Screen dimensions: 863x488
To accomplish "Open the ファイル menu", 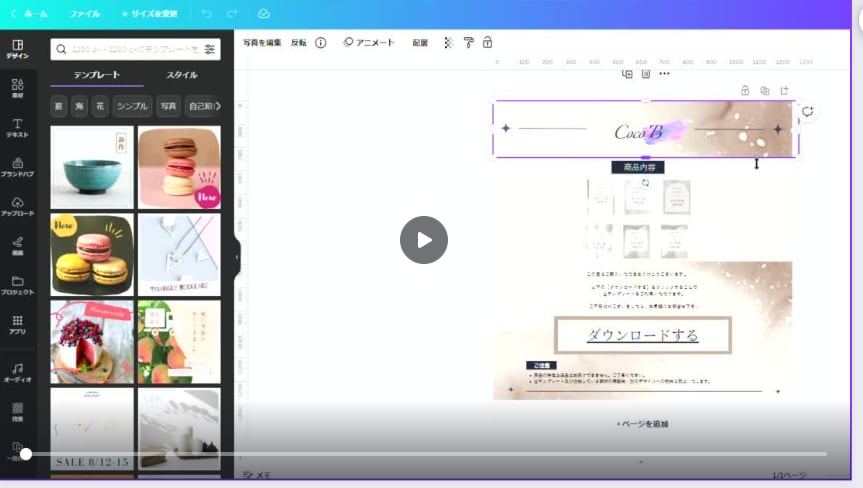I will point(84,14).
